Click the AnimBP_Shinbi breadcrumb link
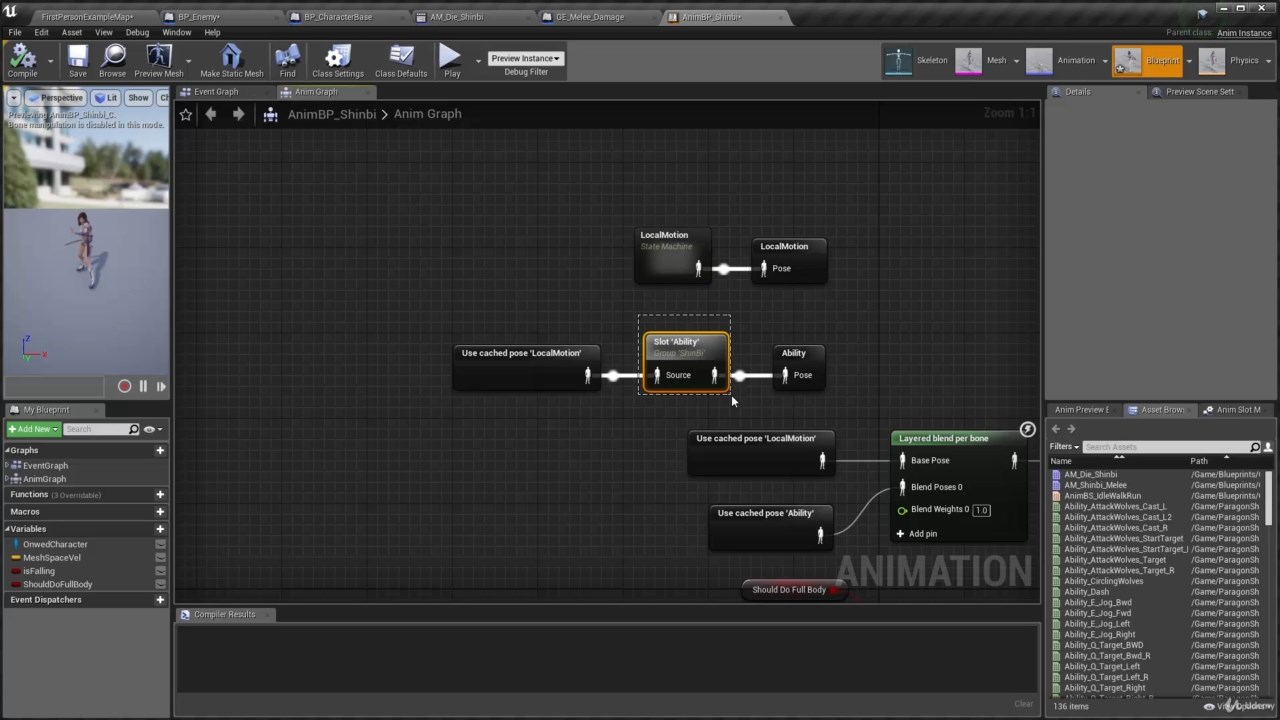This screenshot has height=720, width=1280. (331, 115)
